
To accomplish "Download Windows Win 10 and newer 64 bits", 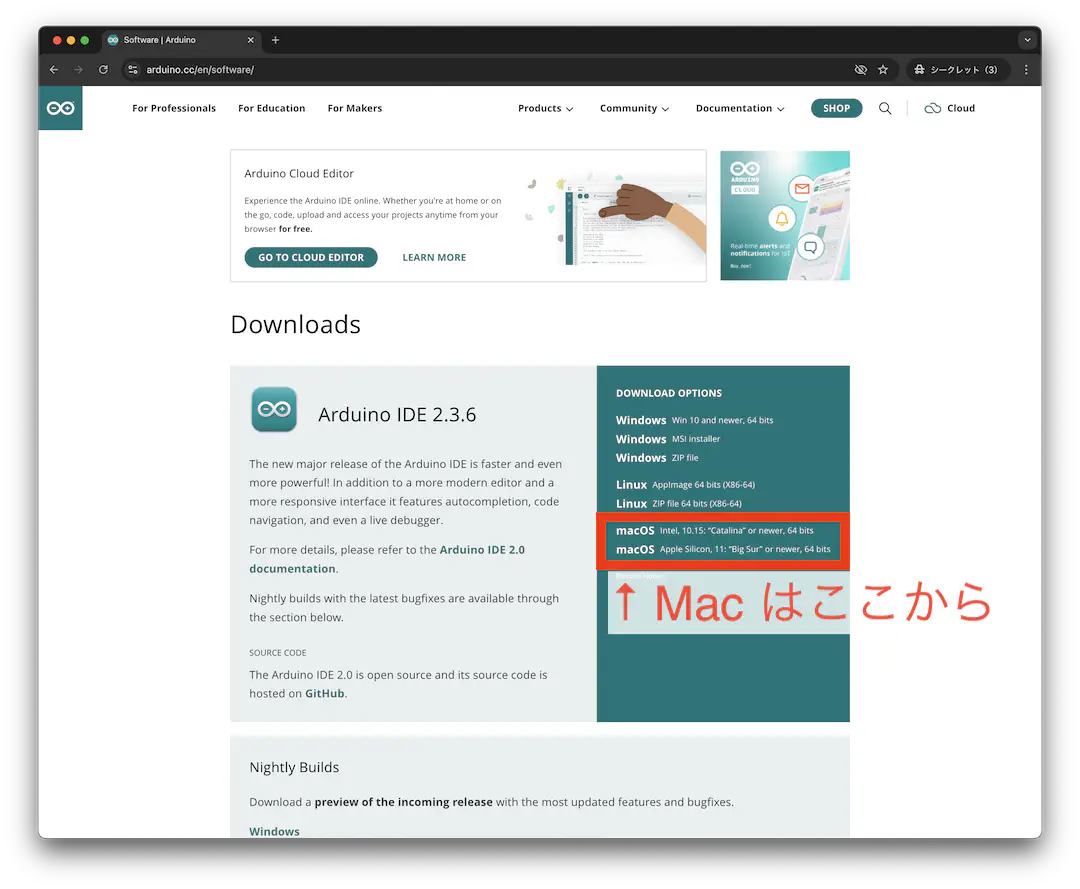I will tap(694, 420).
